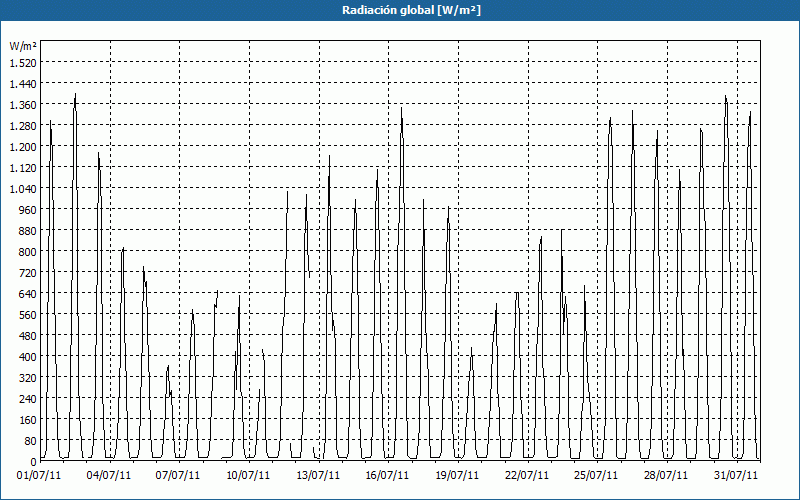Click the 0 y-axis value

34,462
